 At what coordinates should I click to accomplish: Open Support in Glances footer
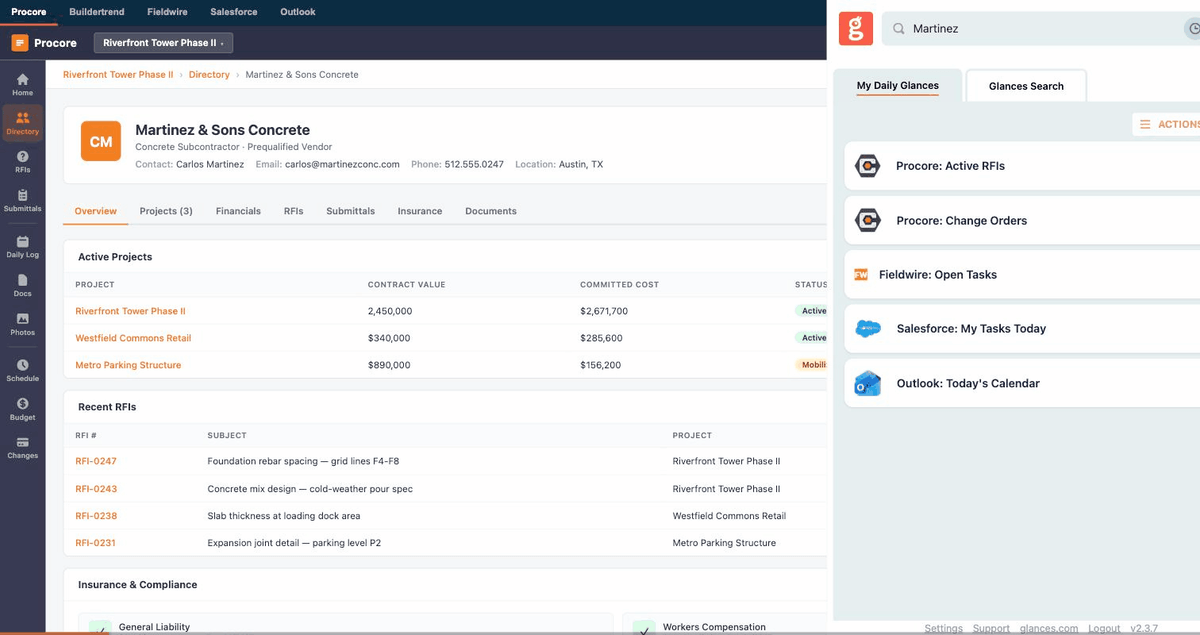point(991,628)
